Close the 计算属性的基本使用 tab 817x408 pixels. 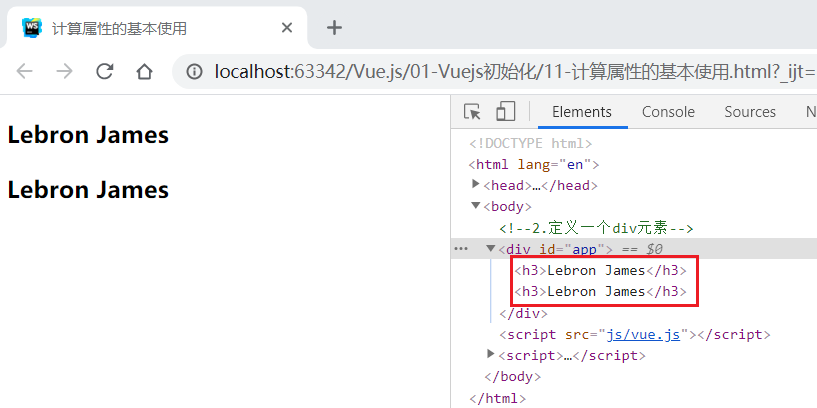point(287,28)
